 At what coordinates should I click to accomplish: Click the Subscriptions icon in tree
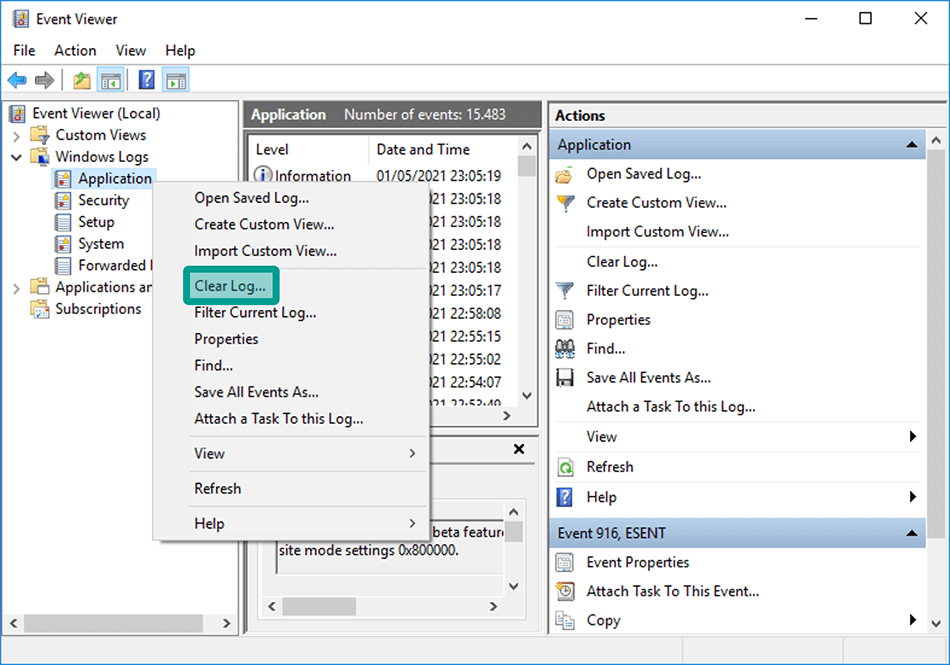(40, 309)
